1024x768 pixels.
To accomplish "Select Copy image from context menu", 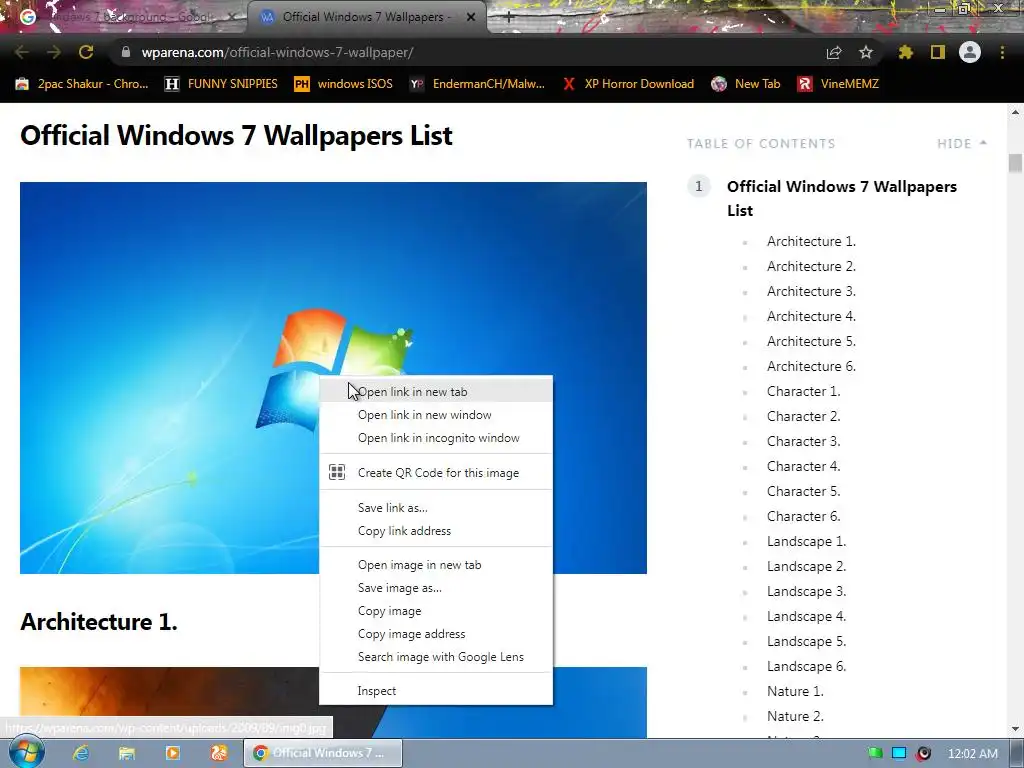I will tap(436, 611).
